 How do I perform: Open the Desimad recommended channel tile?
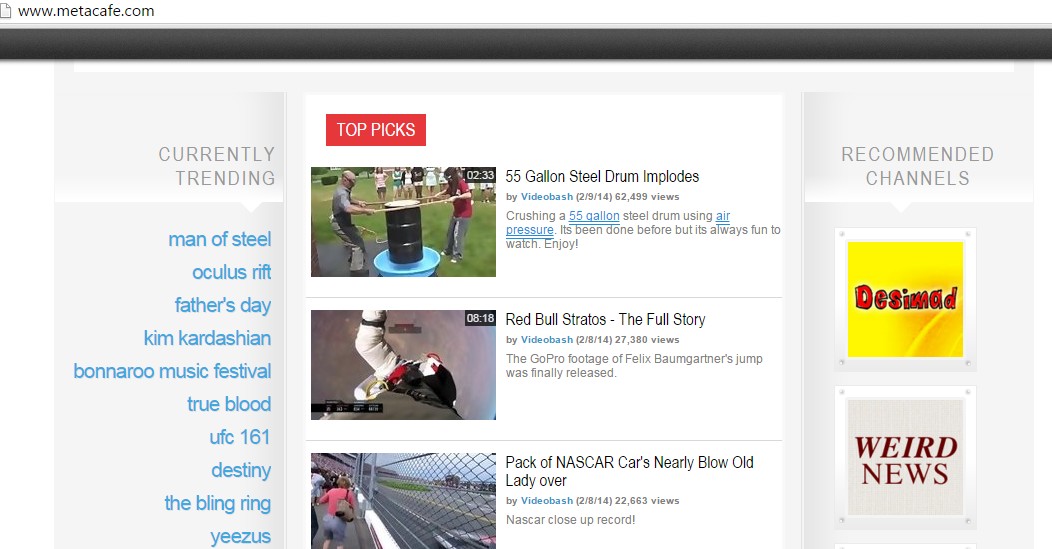coord(905,299)
